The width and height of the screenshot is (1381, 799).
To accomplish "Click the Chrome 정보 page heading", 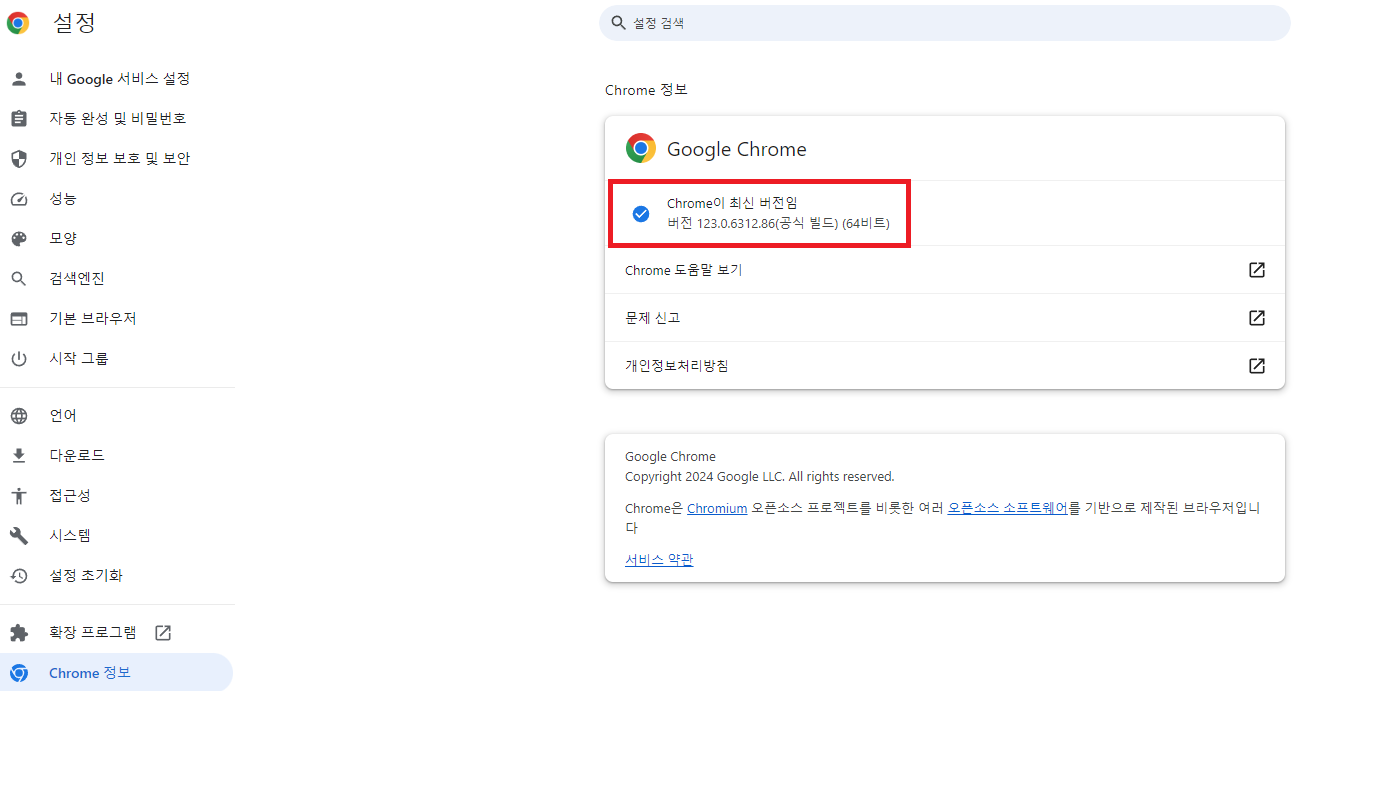I will pos(646,90).
